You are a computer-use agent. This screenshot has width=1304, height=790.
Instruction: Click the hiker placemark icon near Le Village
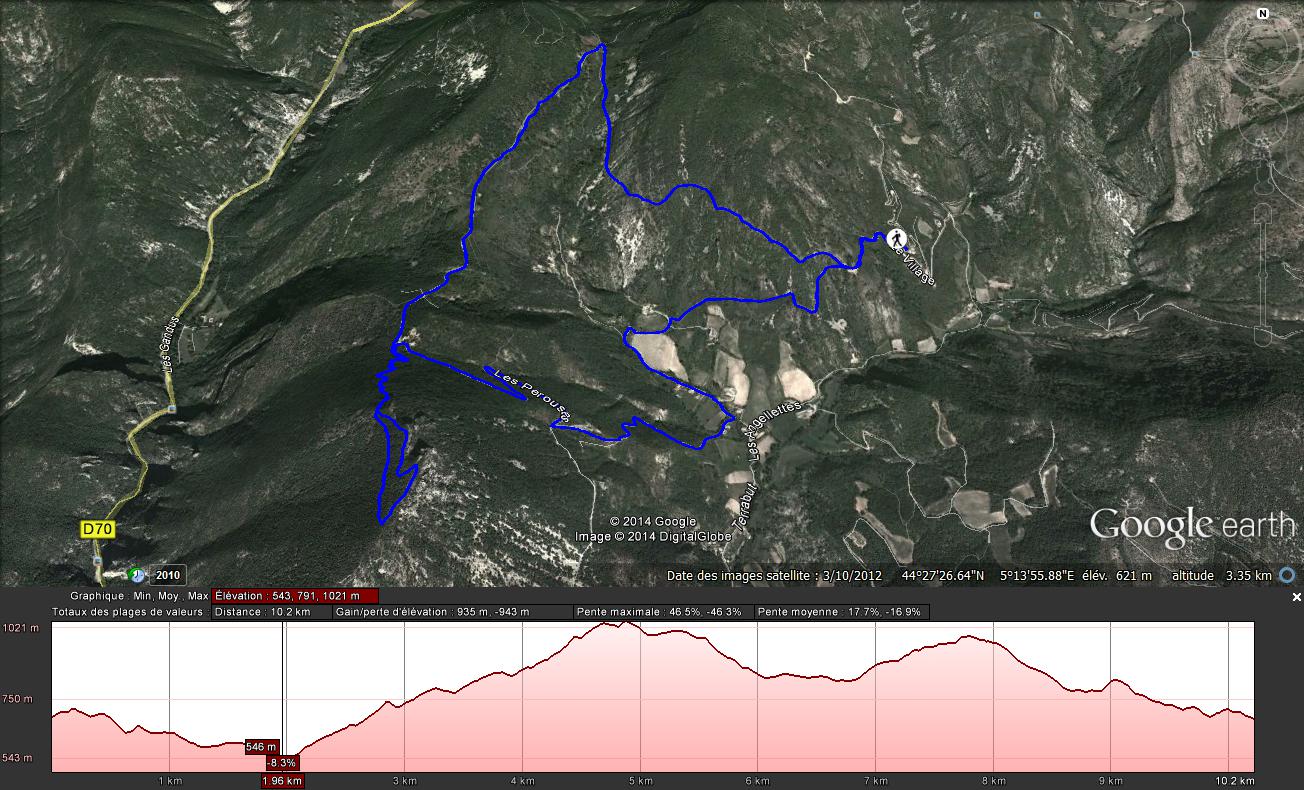point(896,237)
